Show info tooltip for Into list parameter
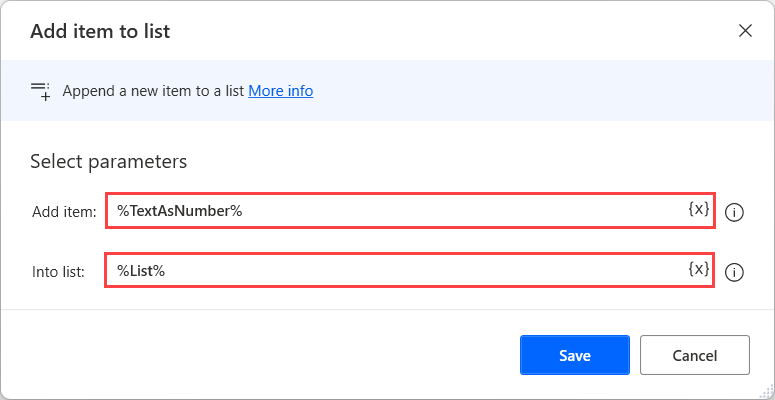This screenshot has height=400, width=775. 734,272
